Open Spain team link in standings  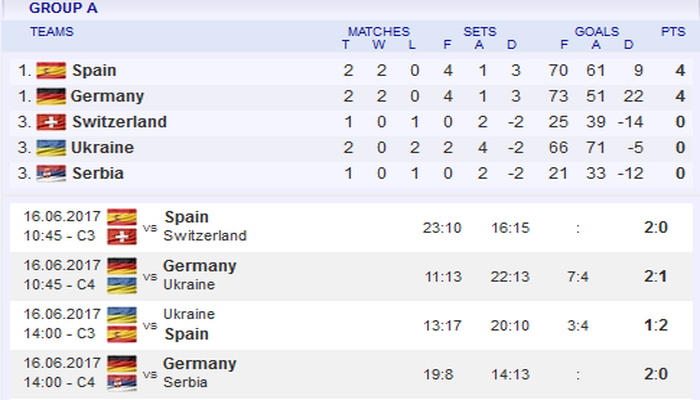[94, 70]
